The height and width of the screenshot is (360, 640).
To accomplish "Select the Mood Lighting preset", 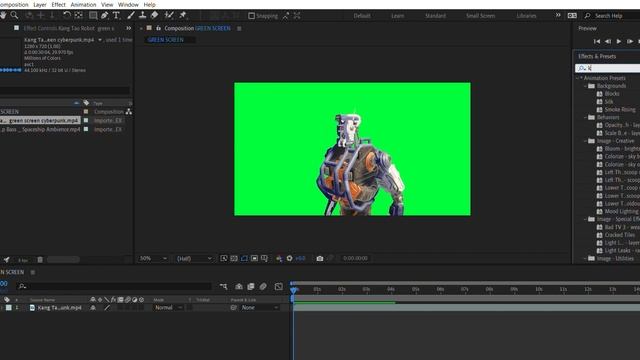I will point(621,211).
